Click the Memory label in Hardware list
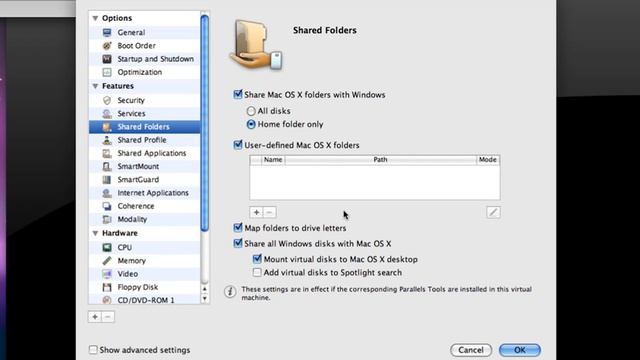 (131, 260)
